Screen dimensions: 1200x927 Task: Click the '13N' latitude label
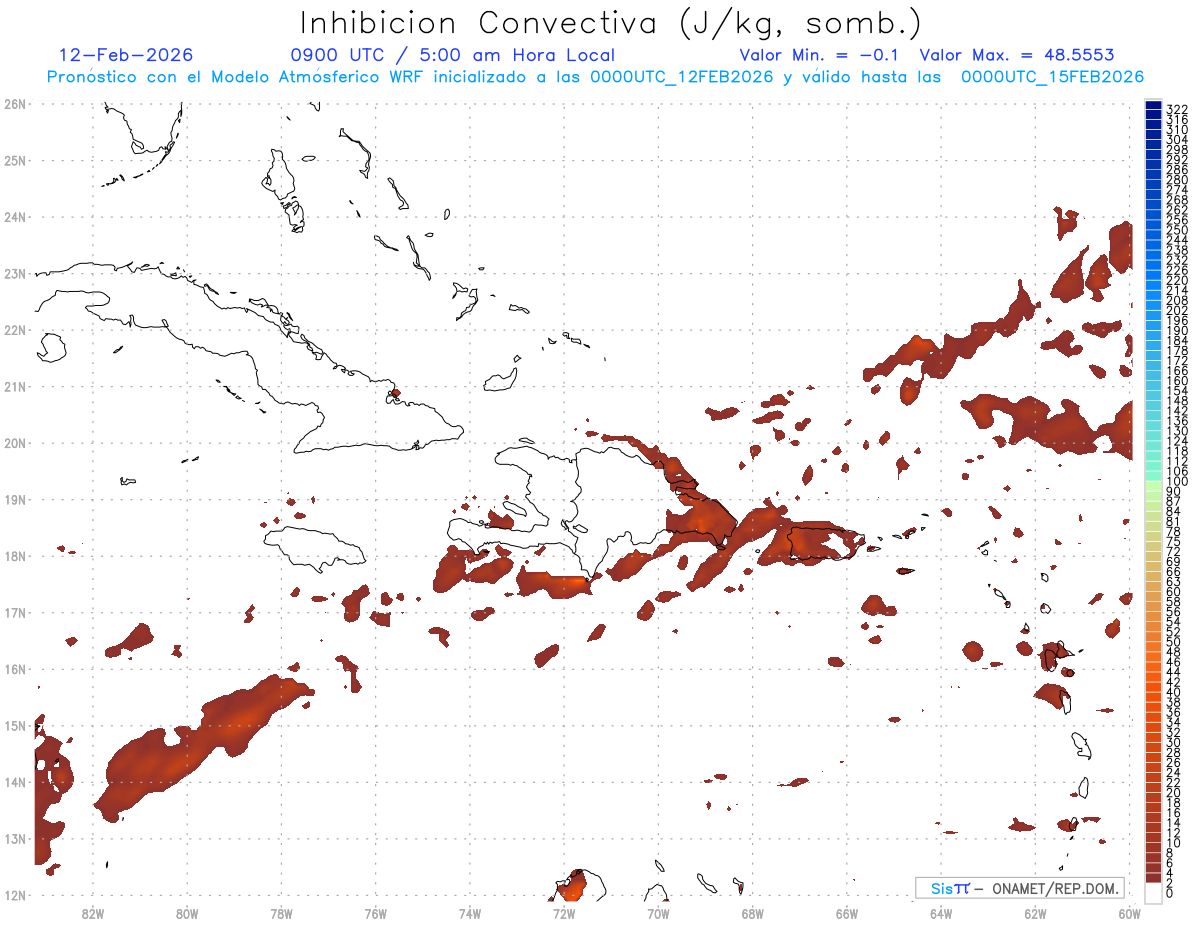point(15,838)
